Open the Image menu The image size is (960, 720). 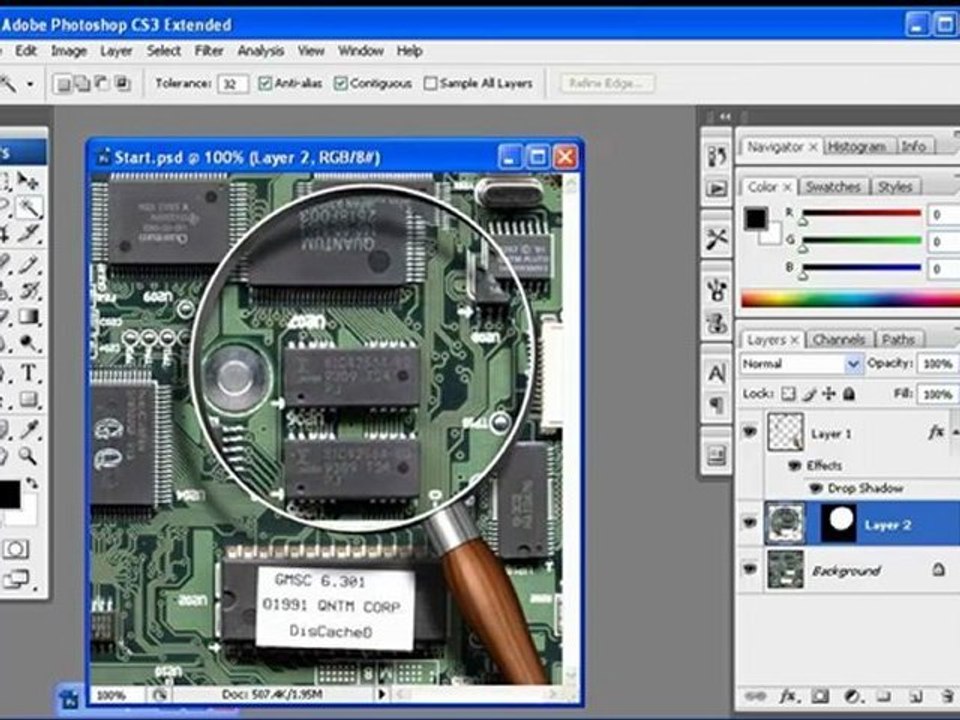click(69, 51)
